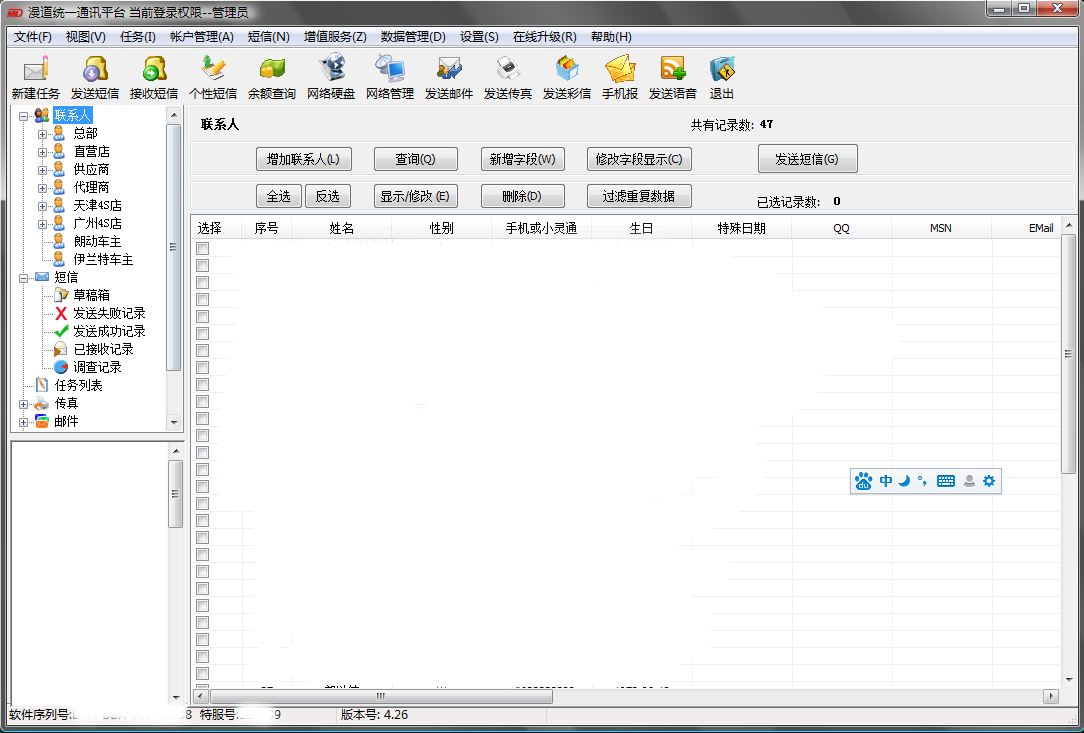
Task: Click the 退出 exit icon
Action: [x=722, y=77]
